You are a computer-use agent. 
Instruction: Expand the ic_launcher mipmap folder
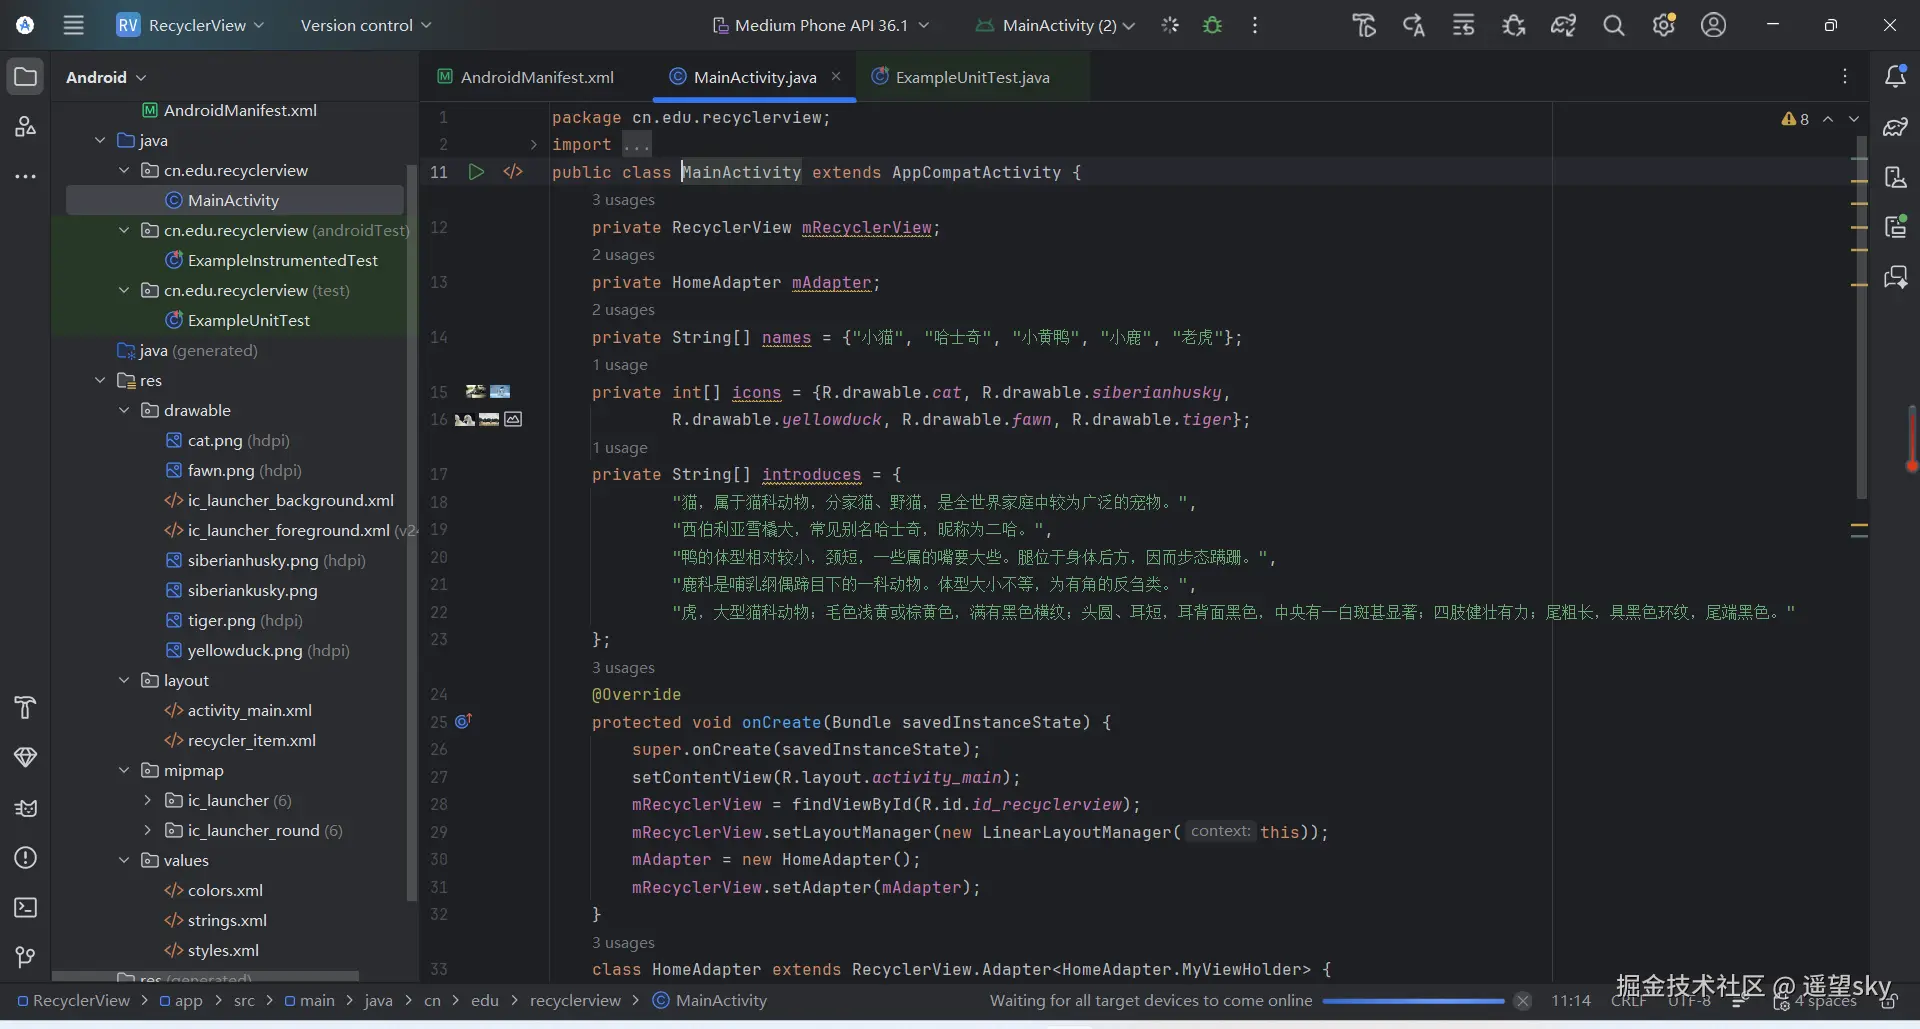pyautogui.click(x=148, y=801)
